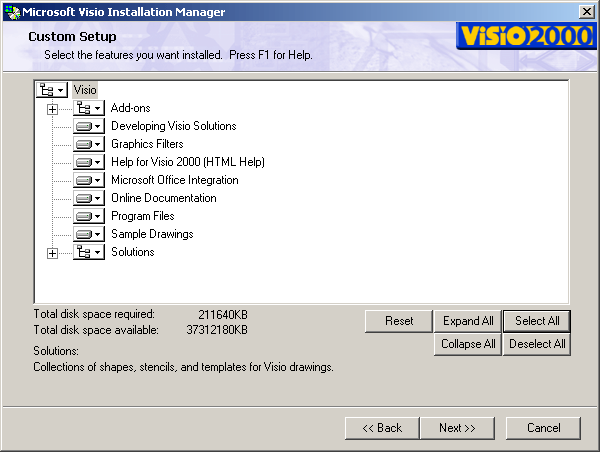Select the Solutions feature label

pos(133,252)
